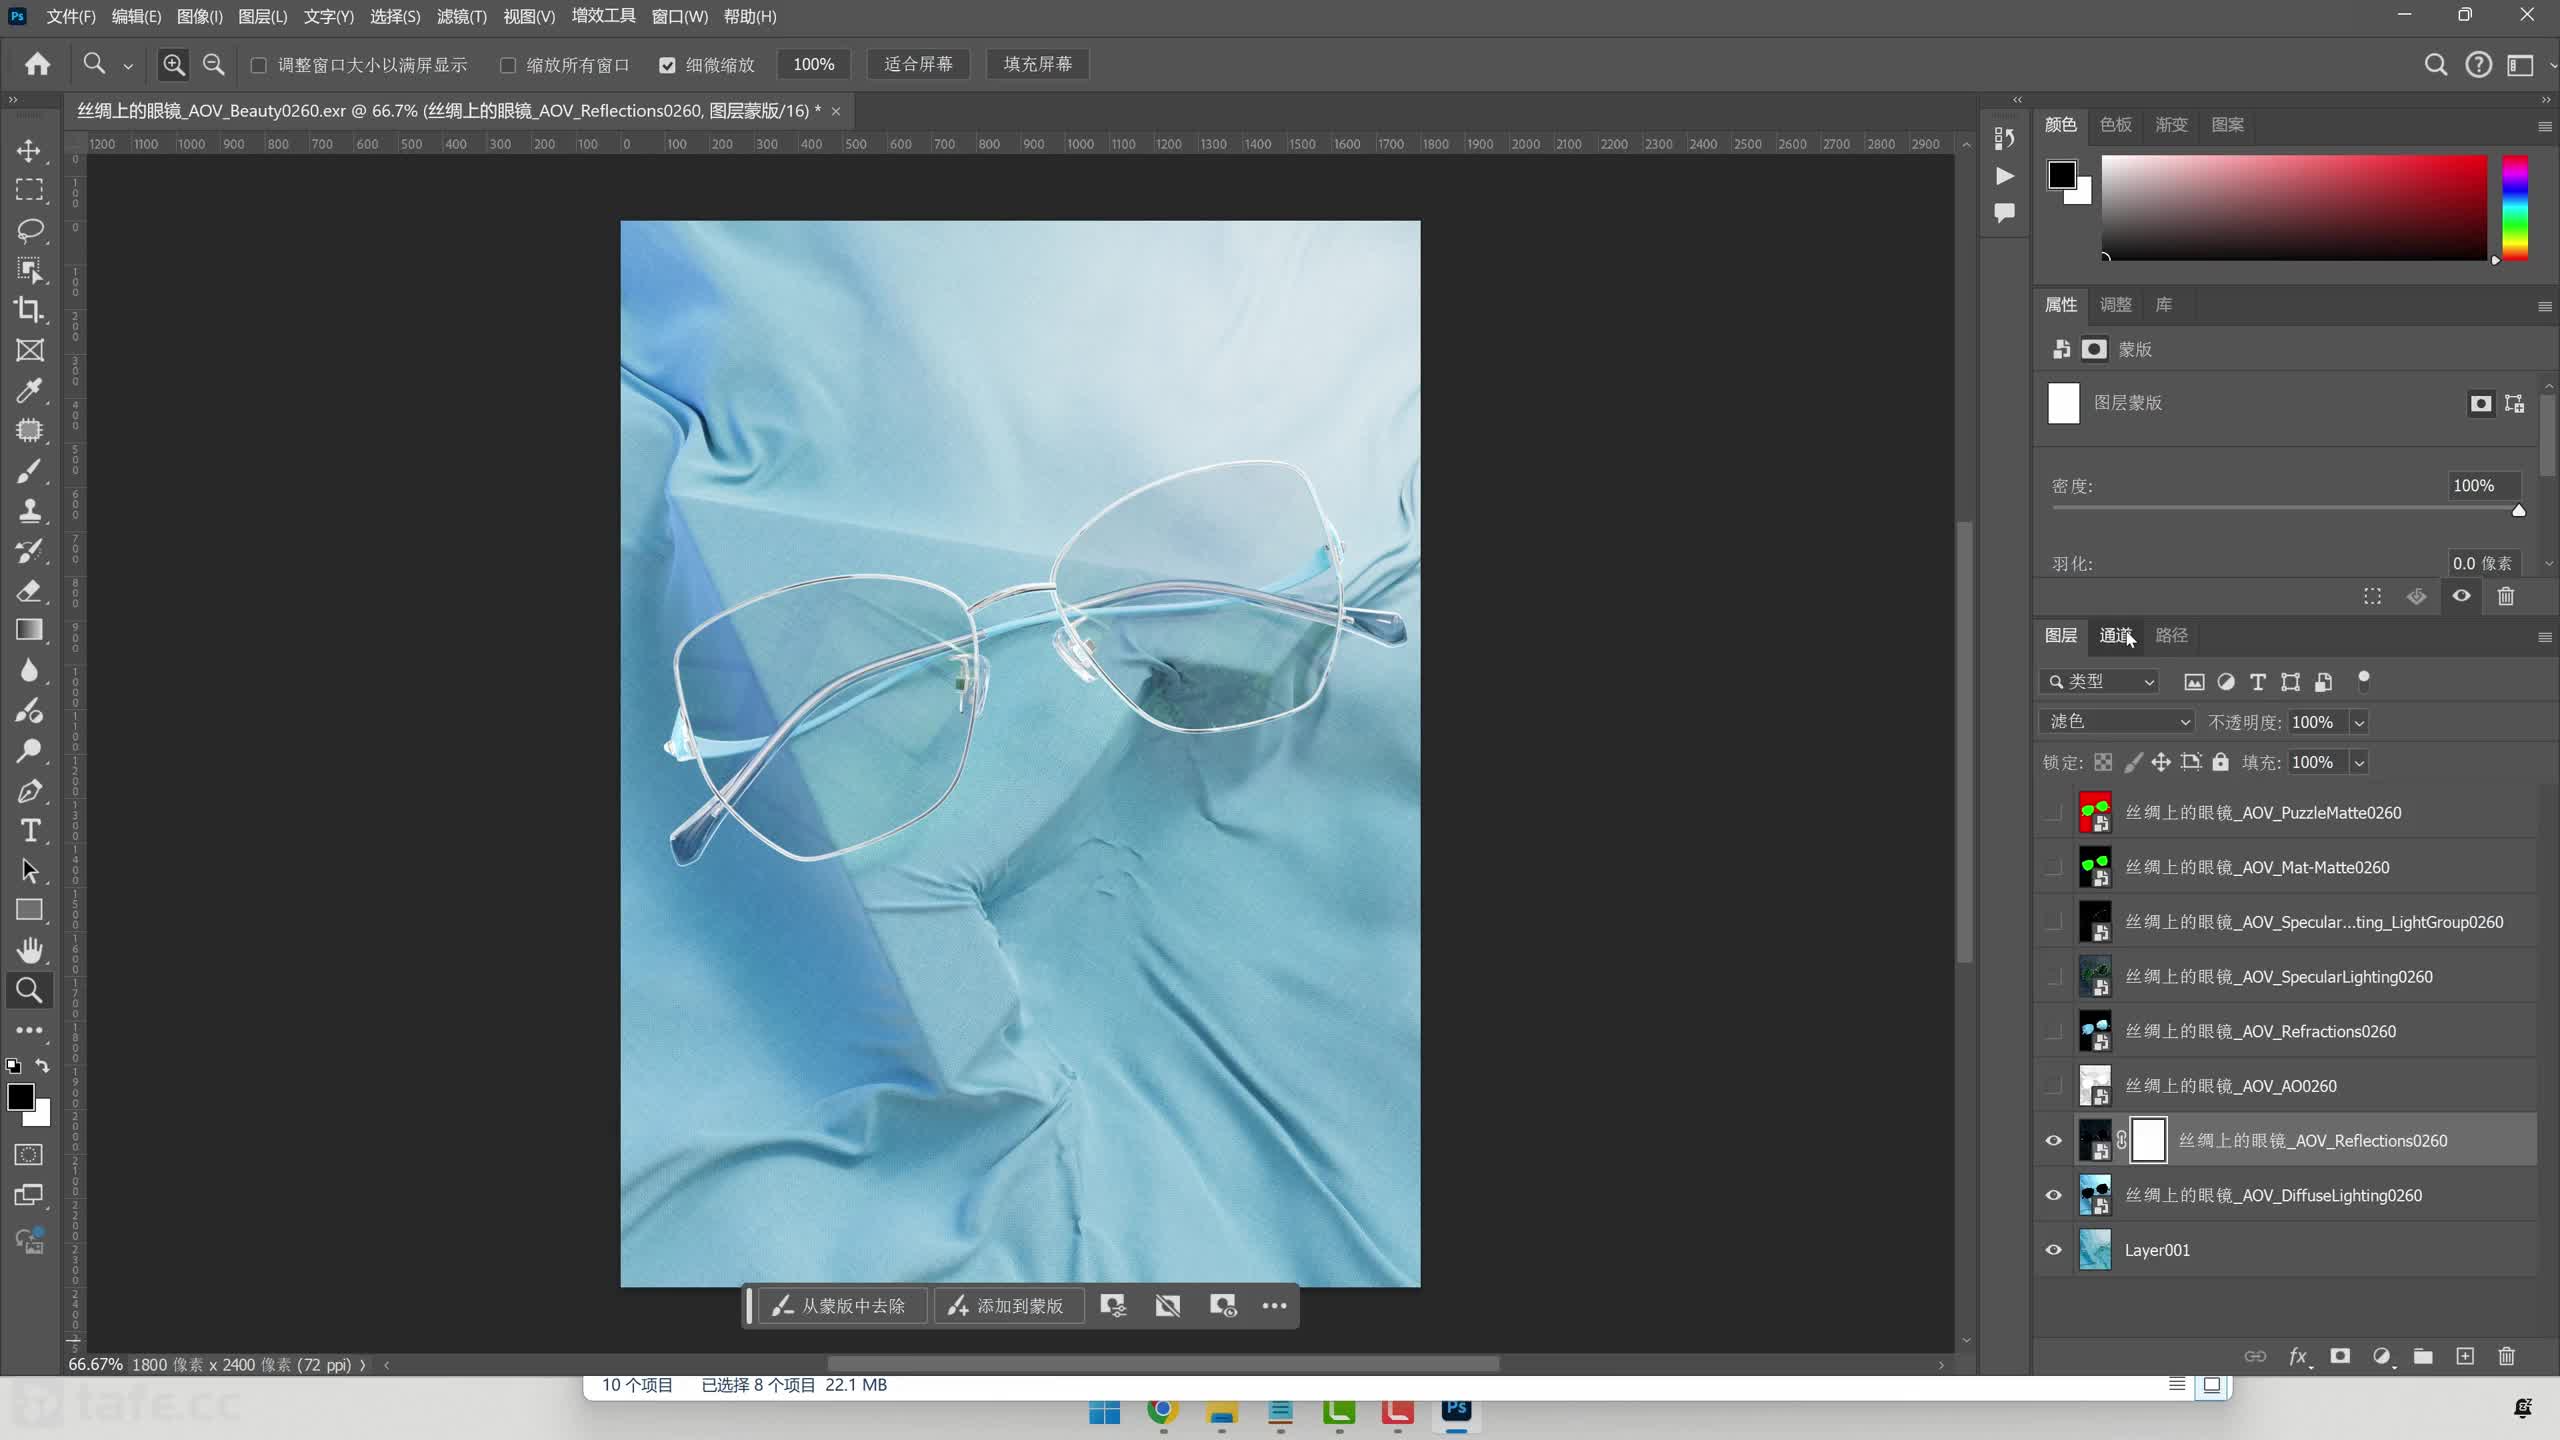Screen dimensions: 2560x1440
Task: Select the Lasso tool
Action: [29, 230]
